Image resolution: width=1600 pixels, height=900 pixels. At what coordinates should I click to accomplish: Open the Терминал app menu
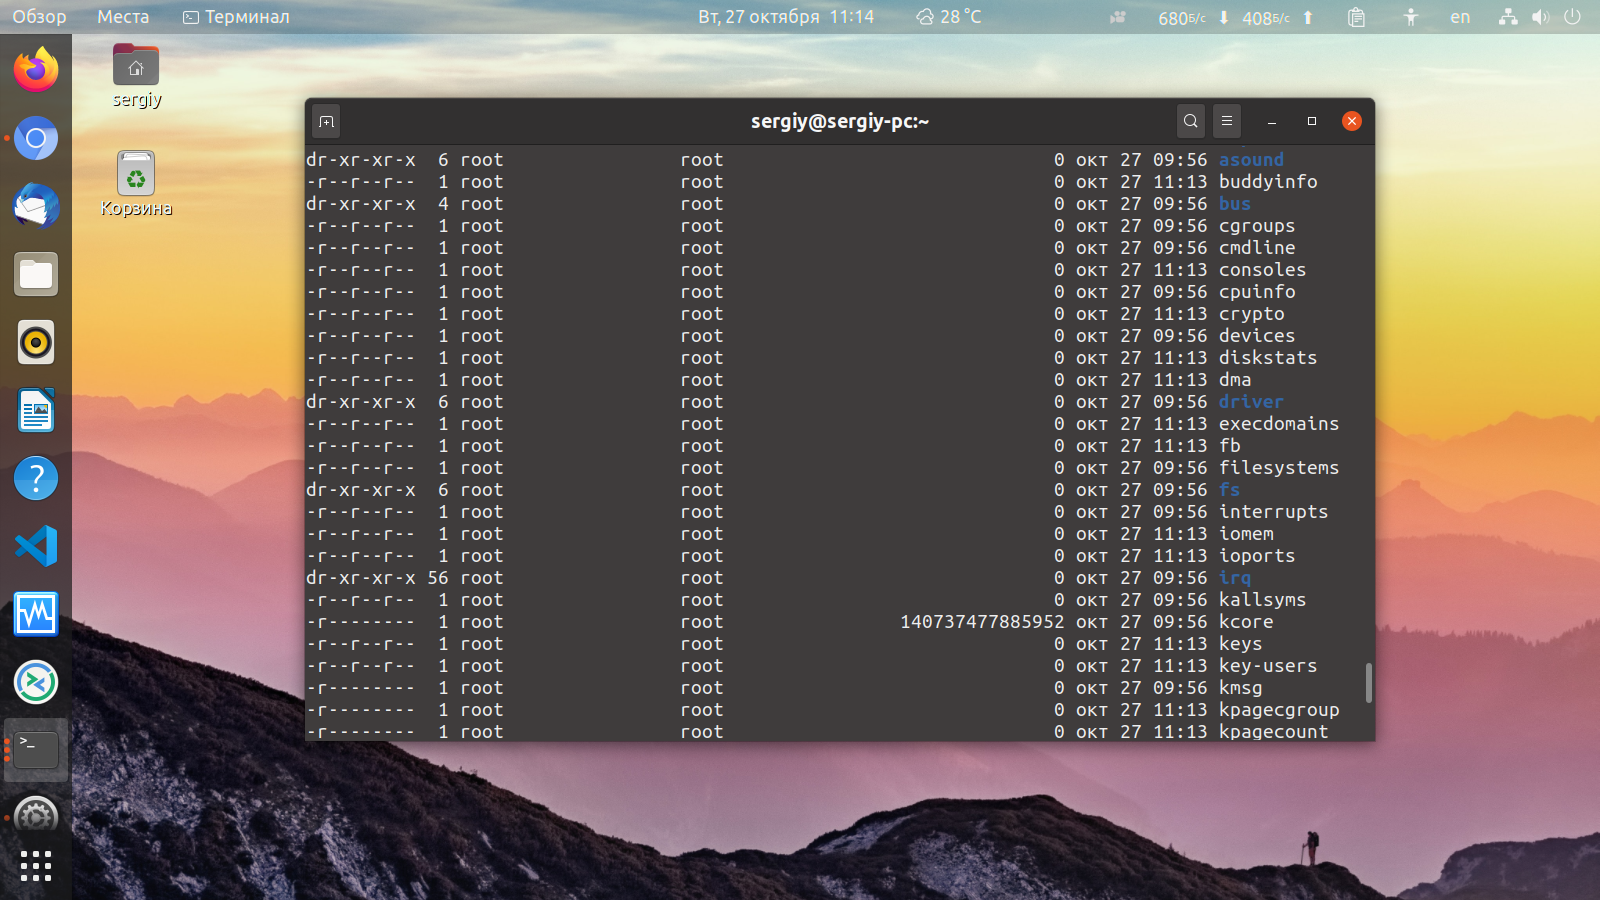coord(236,17)
